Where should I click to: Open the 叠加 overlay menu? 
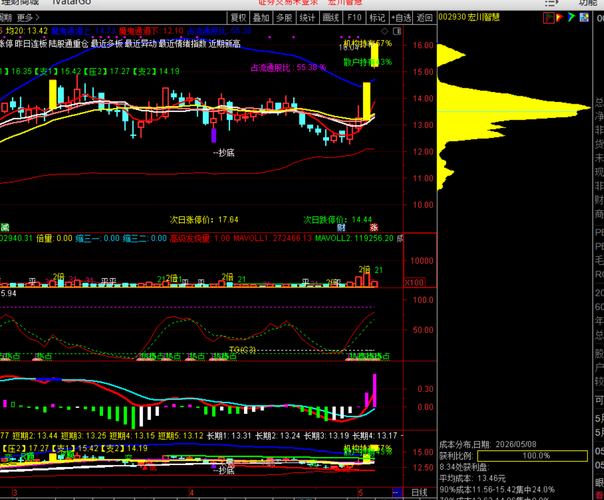pyautogui.click(x=261, y=17)
